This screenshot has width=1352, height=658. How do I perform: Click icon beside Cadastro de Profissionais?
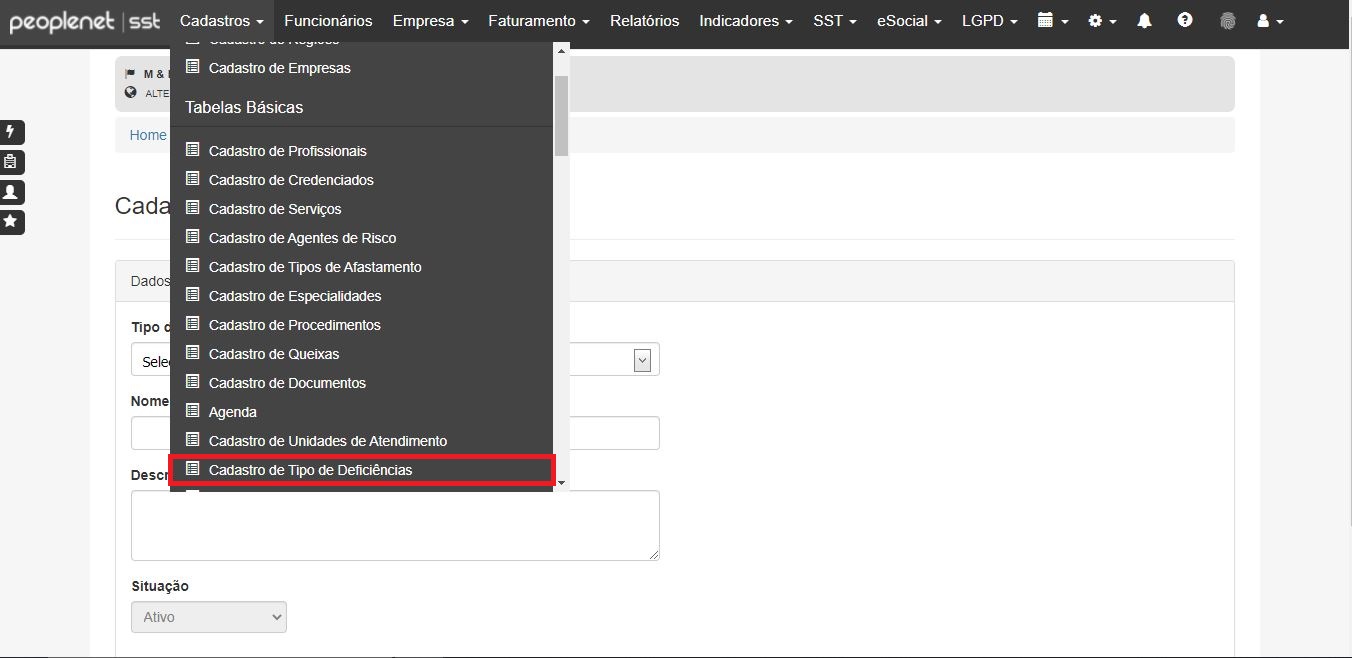(x=193, y=150)
